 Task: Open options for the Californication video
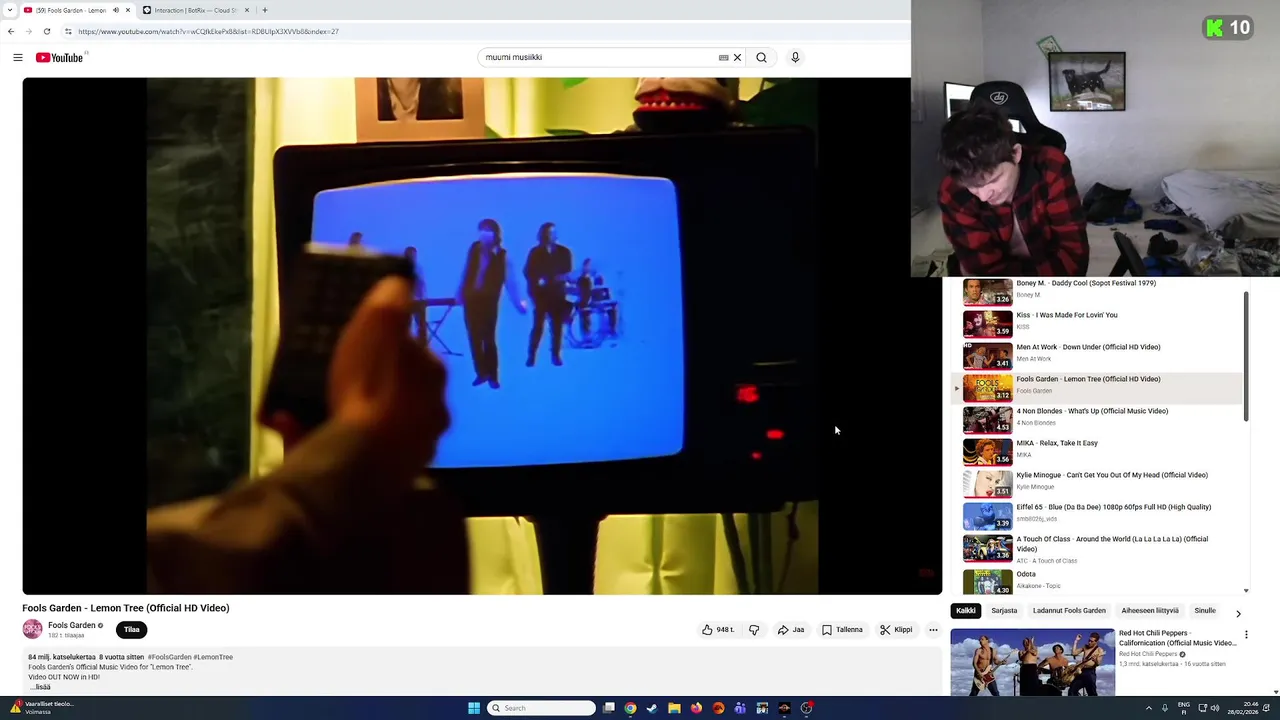click(1246, 635)
